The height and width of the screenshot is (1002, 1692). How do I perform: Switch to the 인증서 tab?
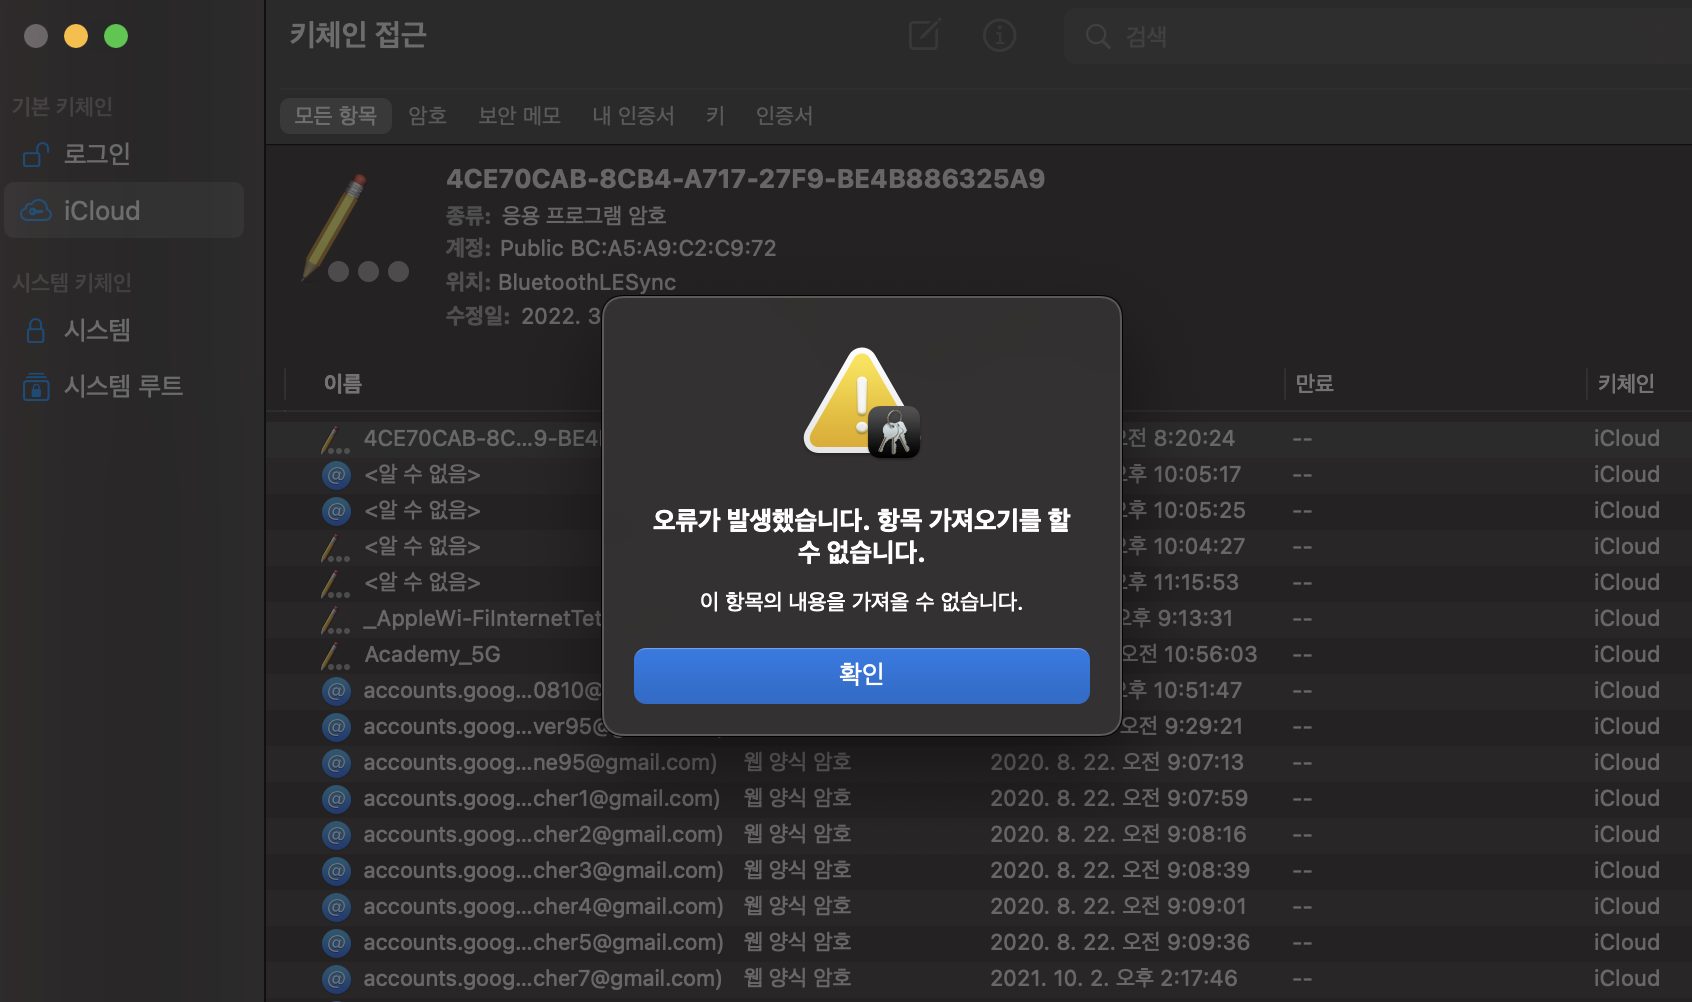tap(784, 116)
